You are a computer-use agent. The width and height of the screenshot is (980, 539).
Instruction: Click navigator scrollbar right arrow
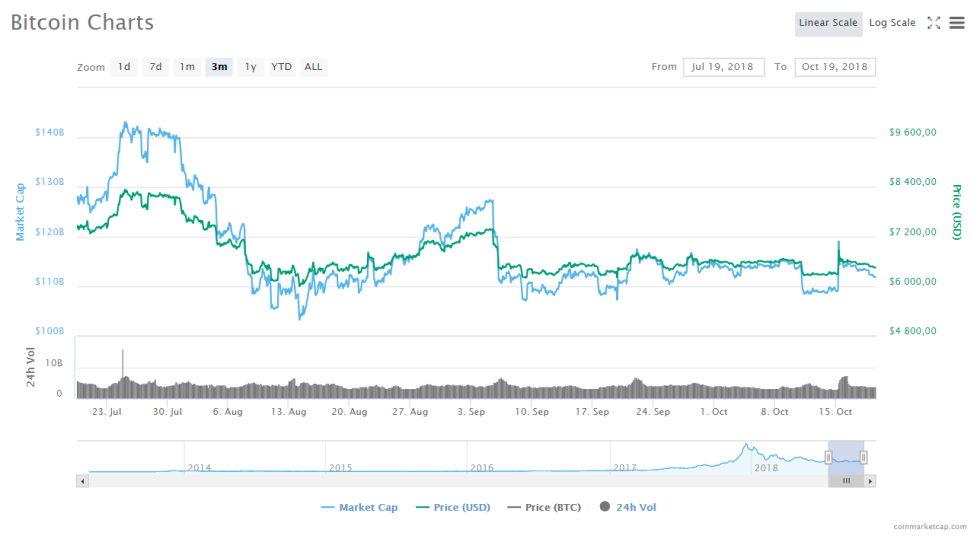point(870,481)
